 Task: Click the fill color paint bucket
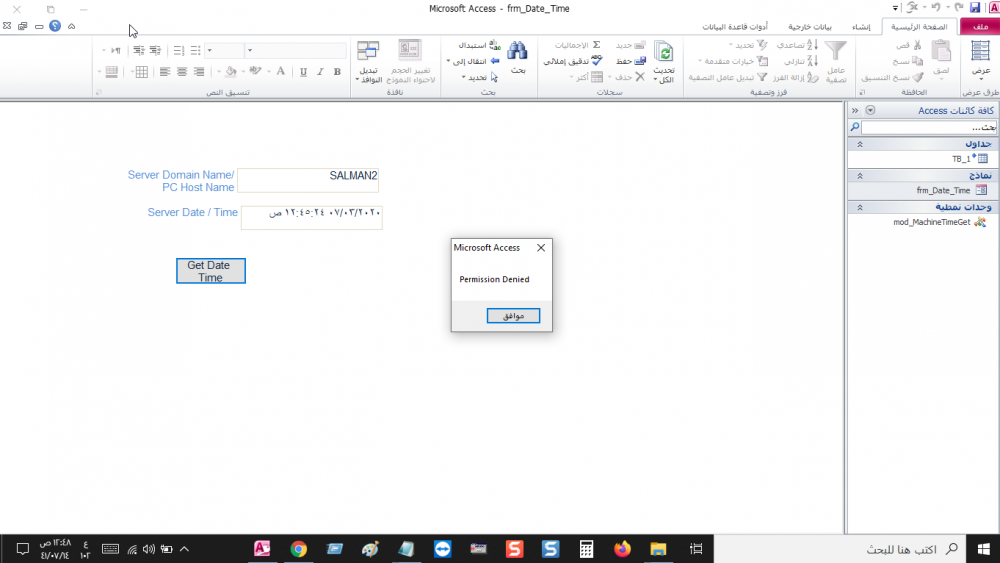coord(231,71)
